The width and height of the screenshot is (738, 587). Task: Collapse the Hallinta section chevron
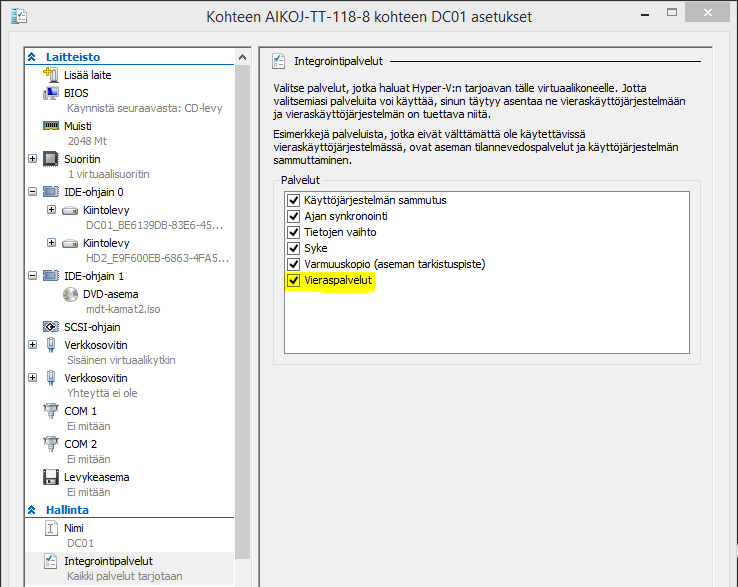pos(32,510)
